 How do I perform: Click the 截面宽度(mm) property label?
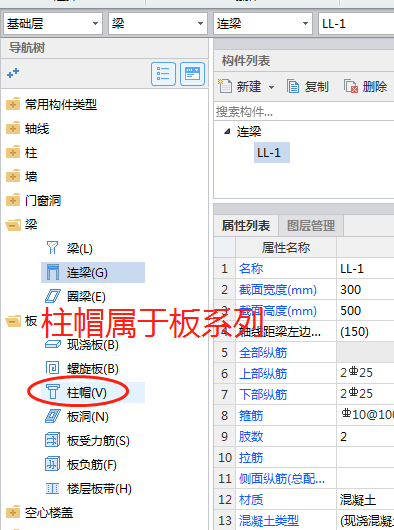278,290
